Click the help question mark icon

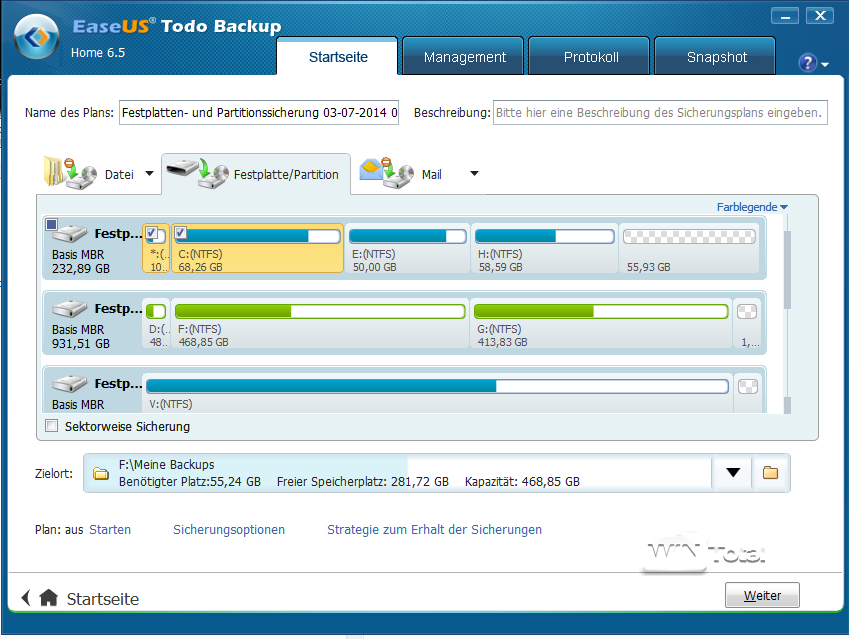(x=808, y=63)
